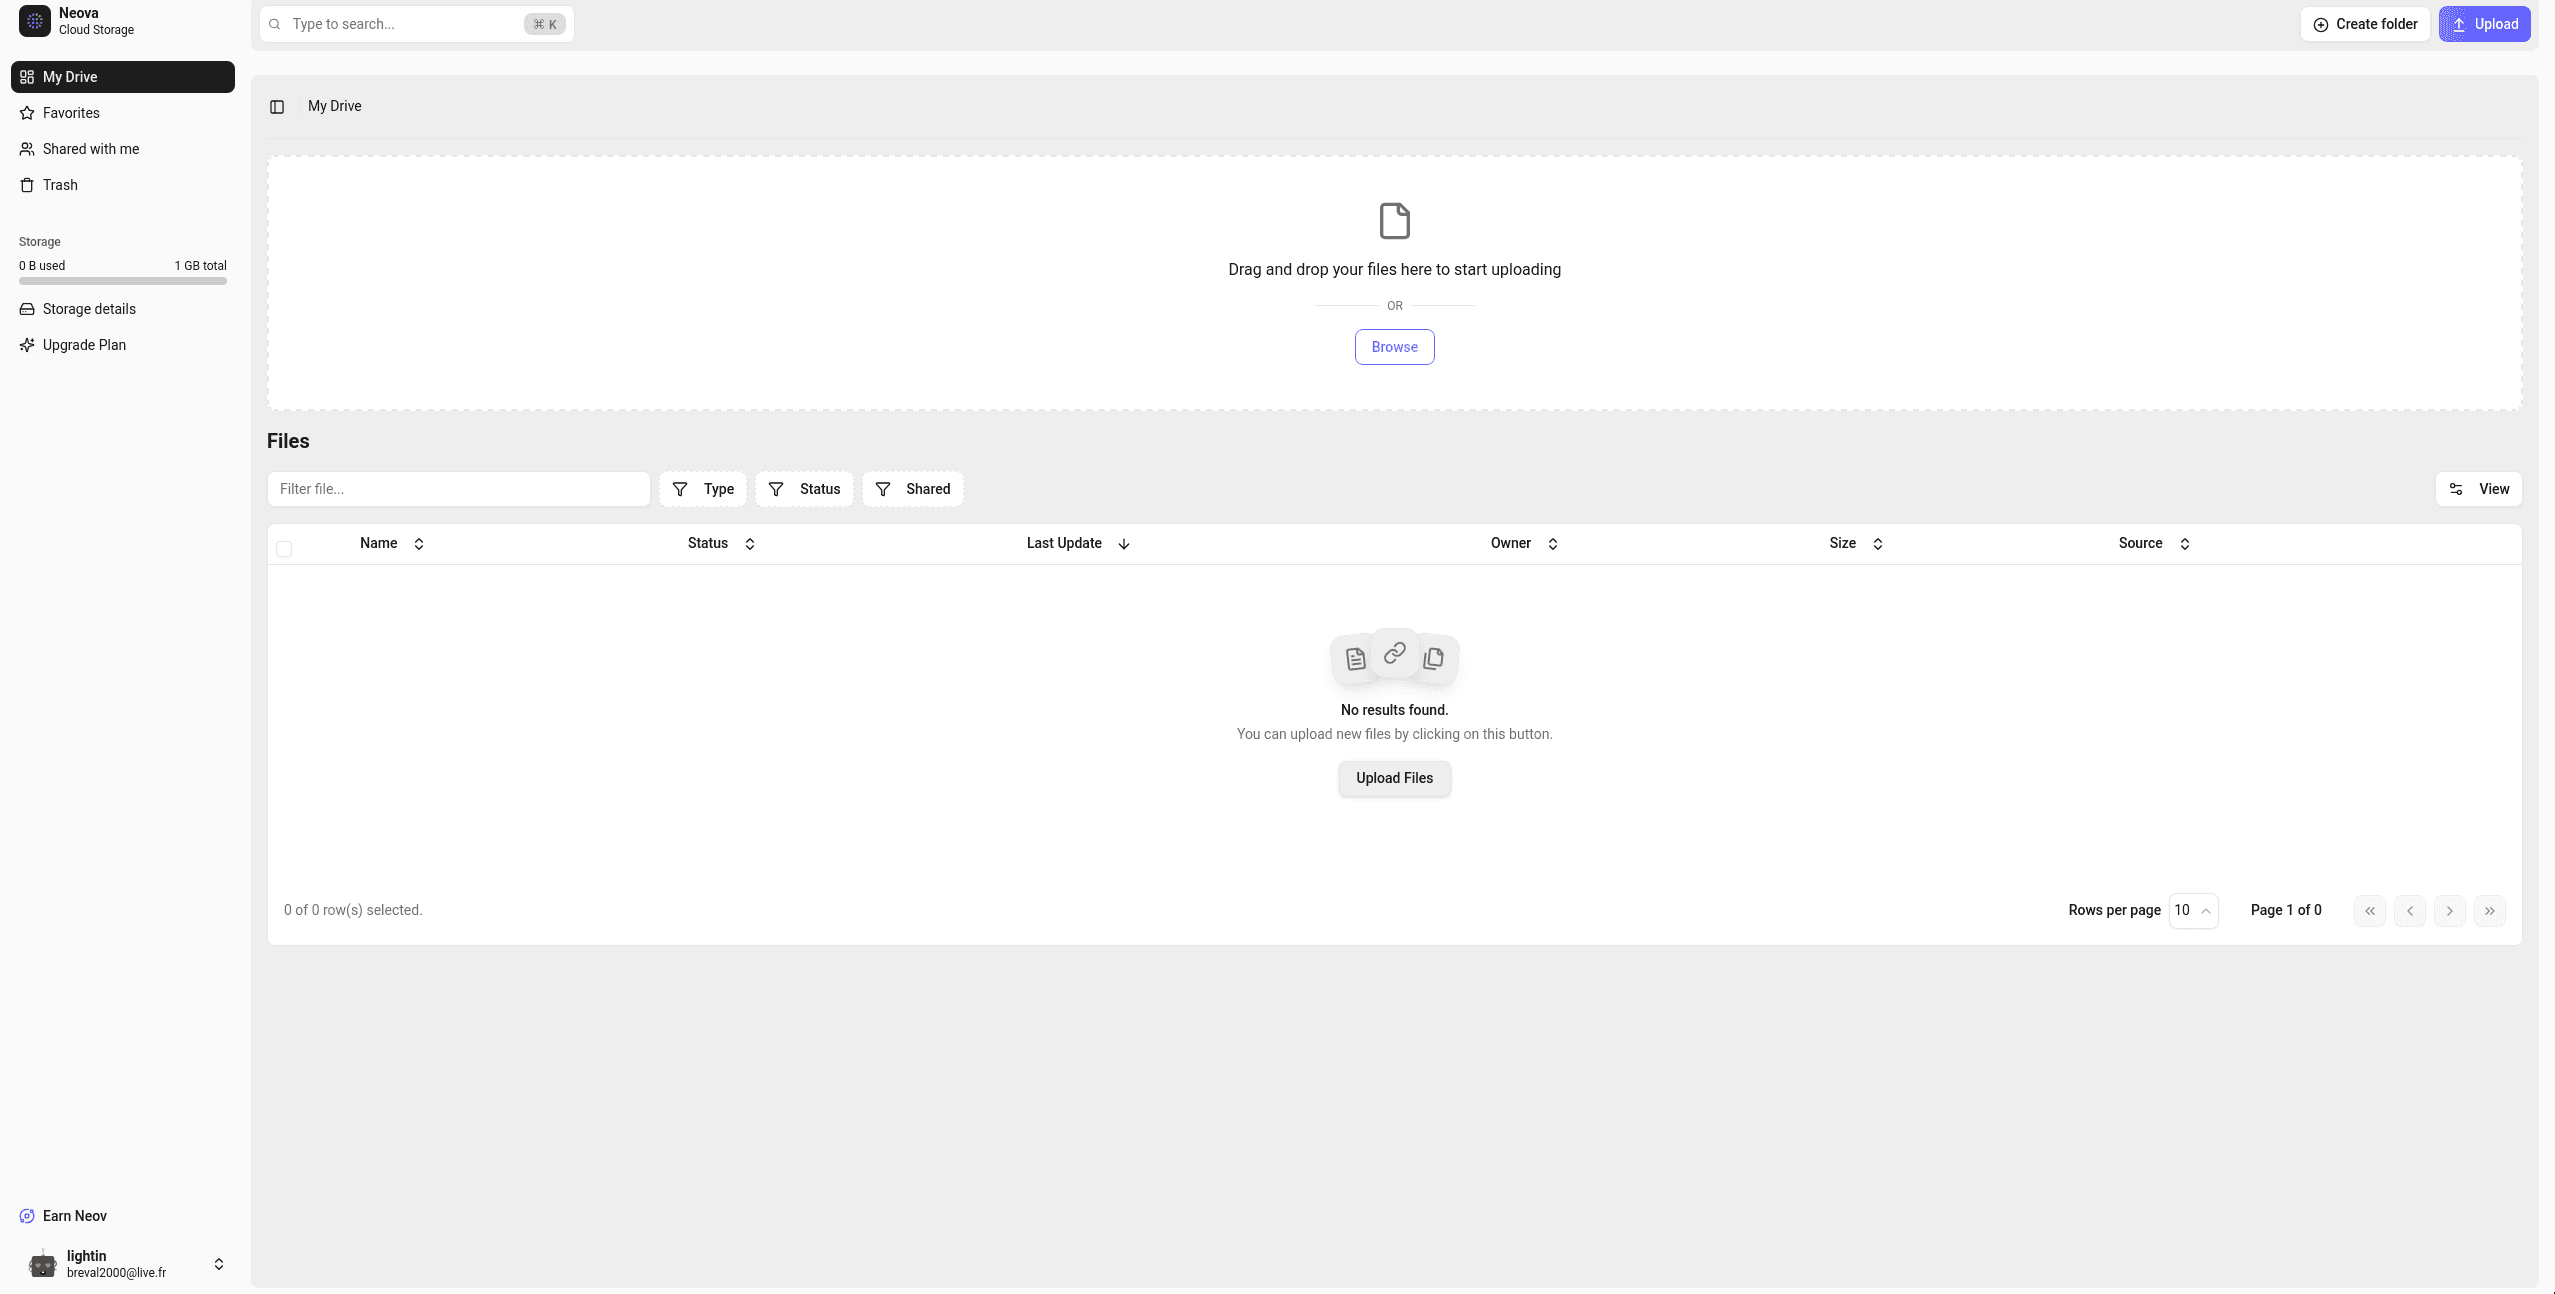Viewport: 2555px width, 1294px height.
Task: Click the purple Upload button
Action: coord(2484,24)
